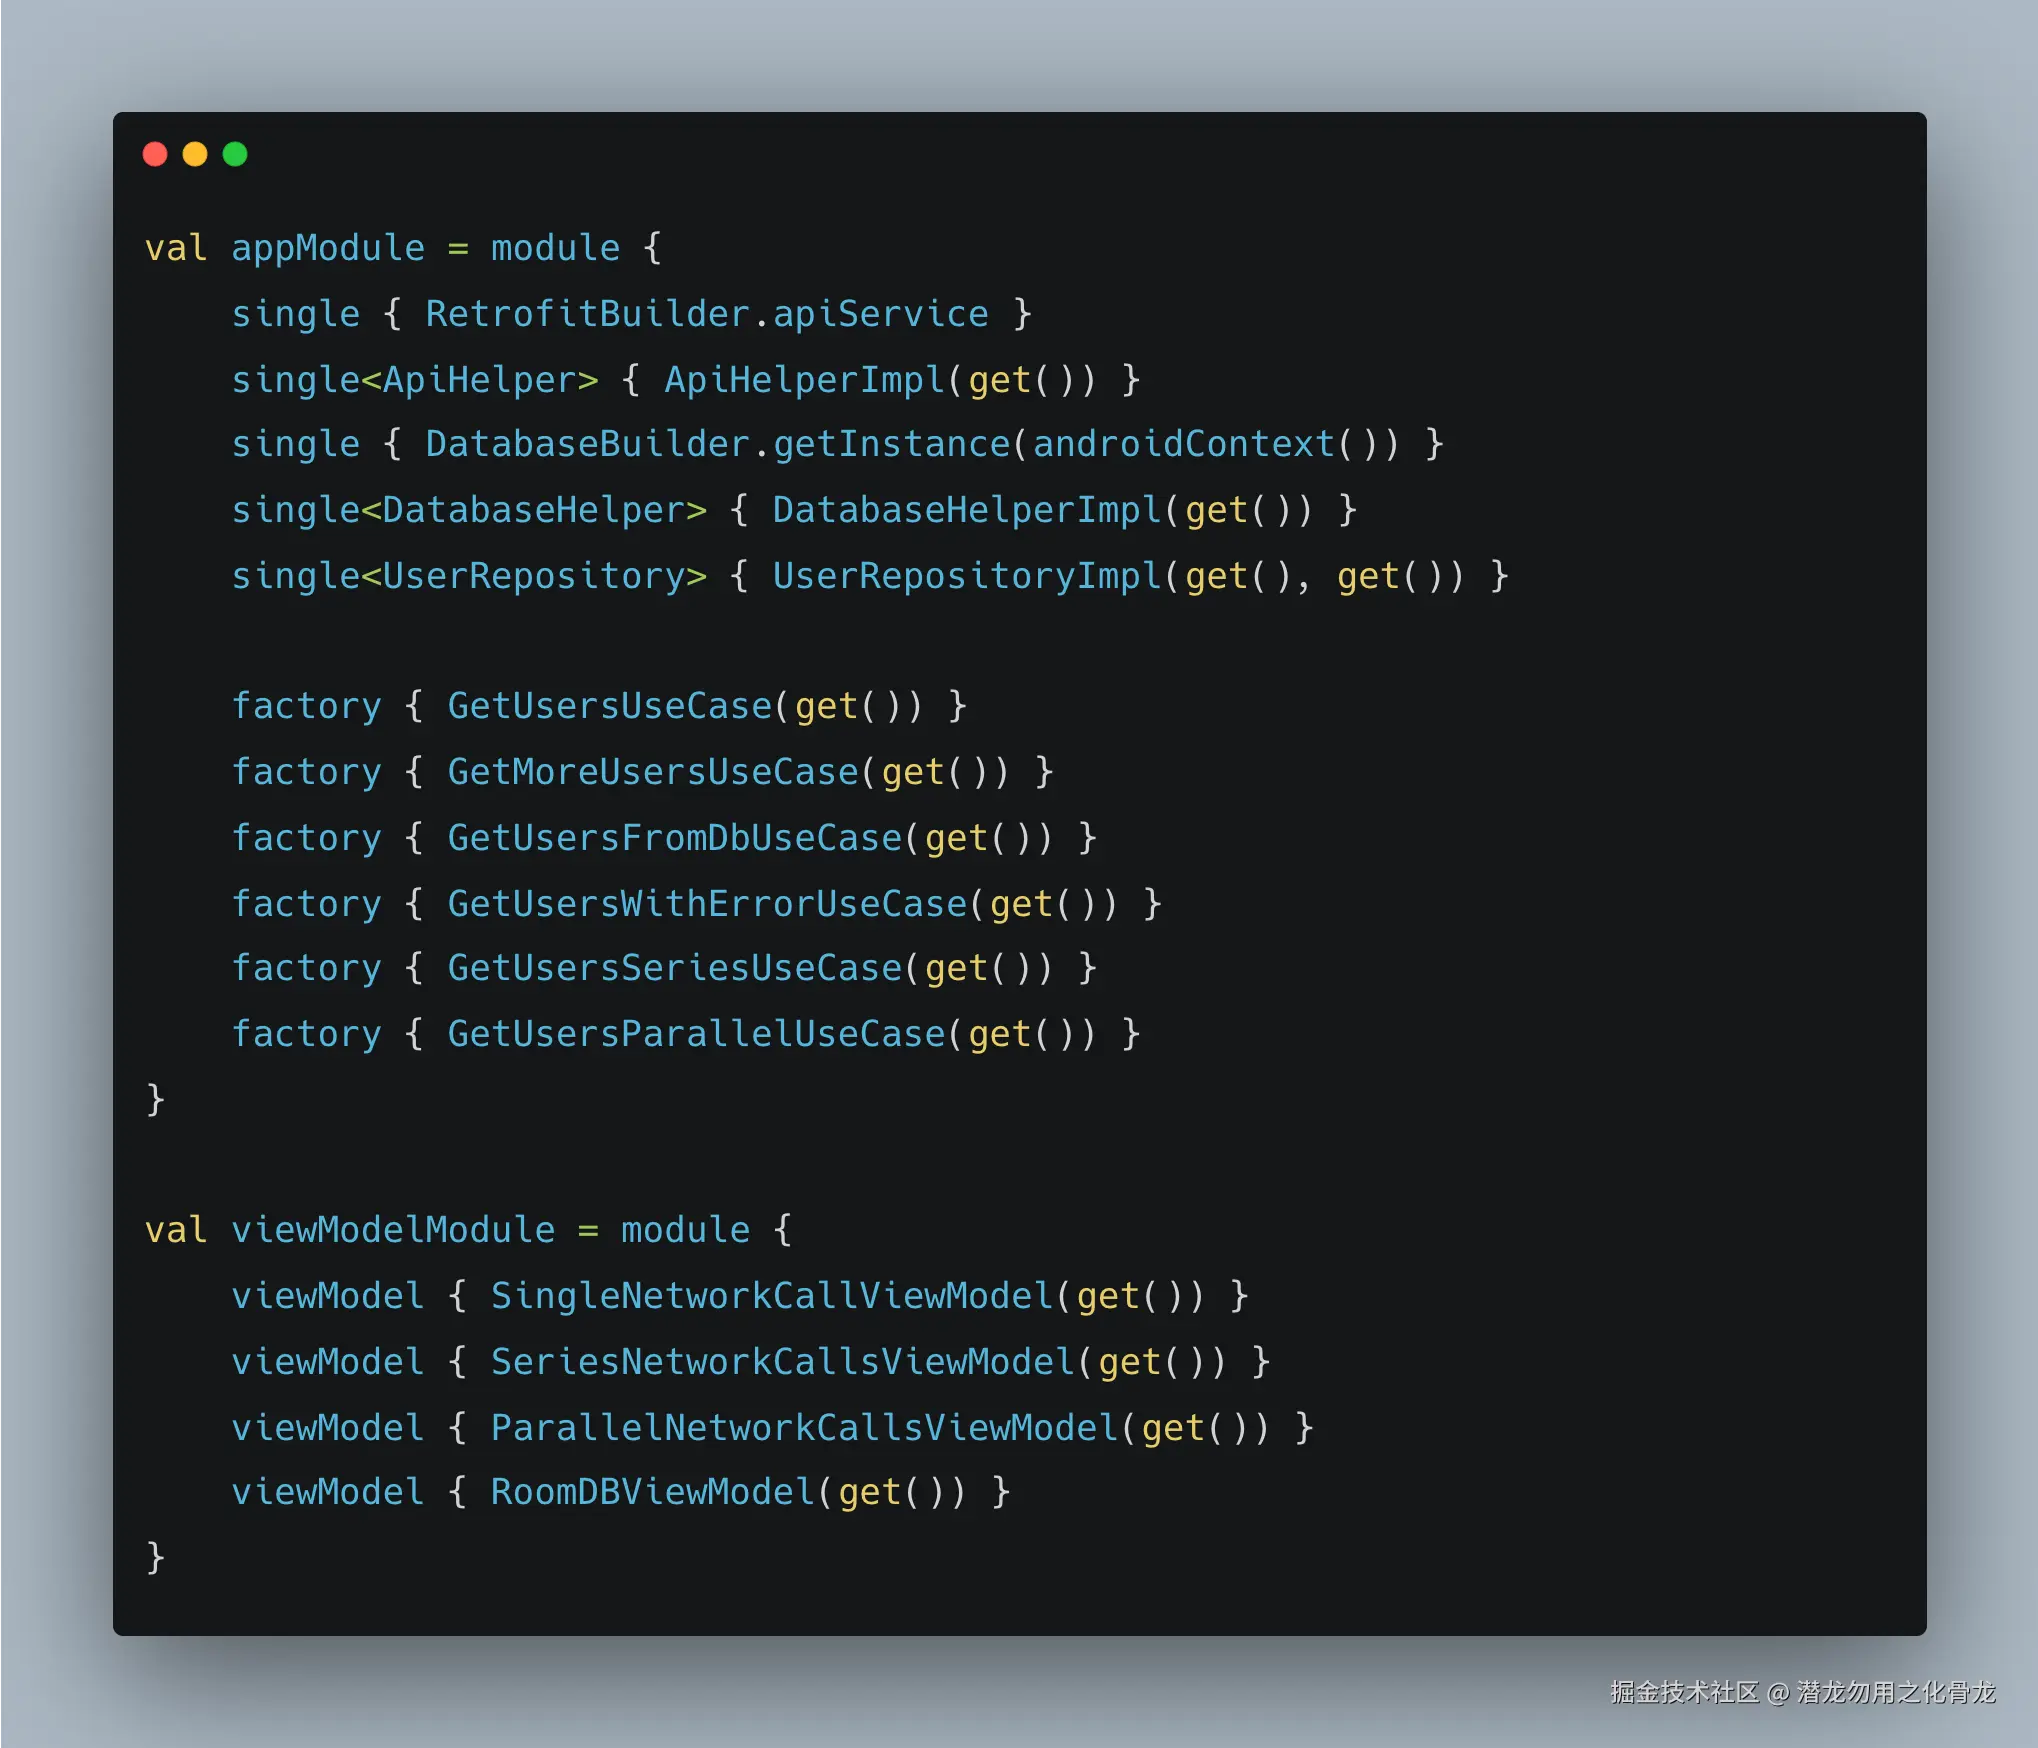The width and height of the screenshot is (2038, 1748).
Task: Click the watermark text at bottom right
Action: point(1802,1692)
